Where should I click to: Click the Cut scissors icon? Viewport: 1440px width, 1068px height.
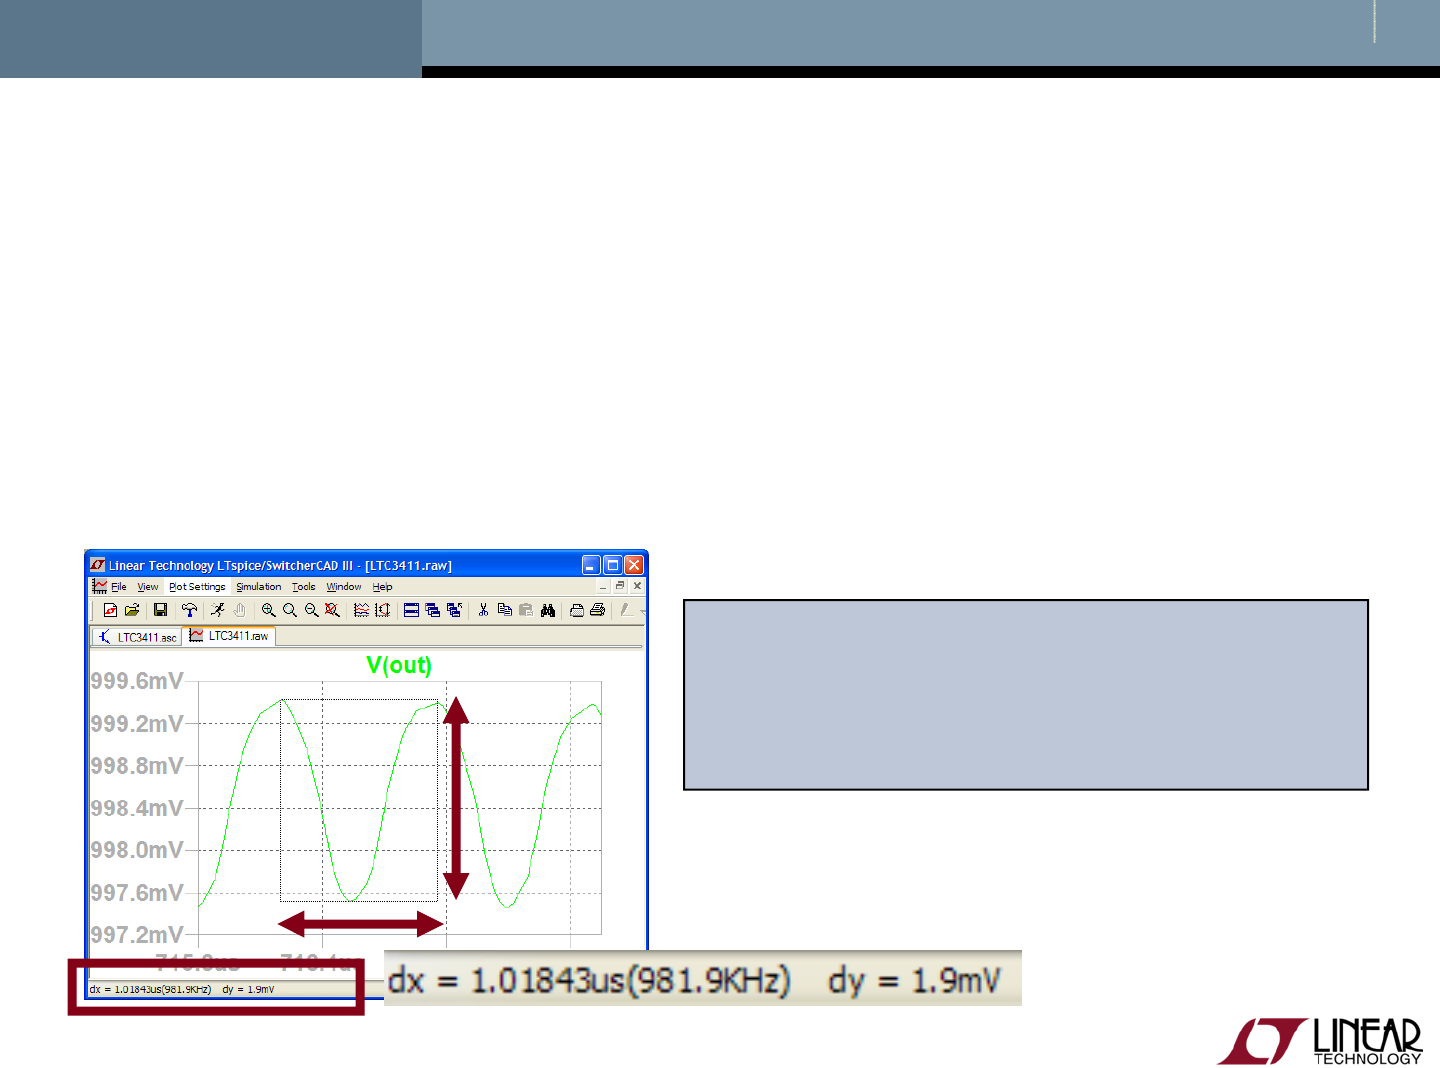(x=483, y=610)
